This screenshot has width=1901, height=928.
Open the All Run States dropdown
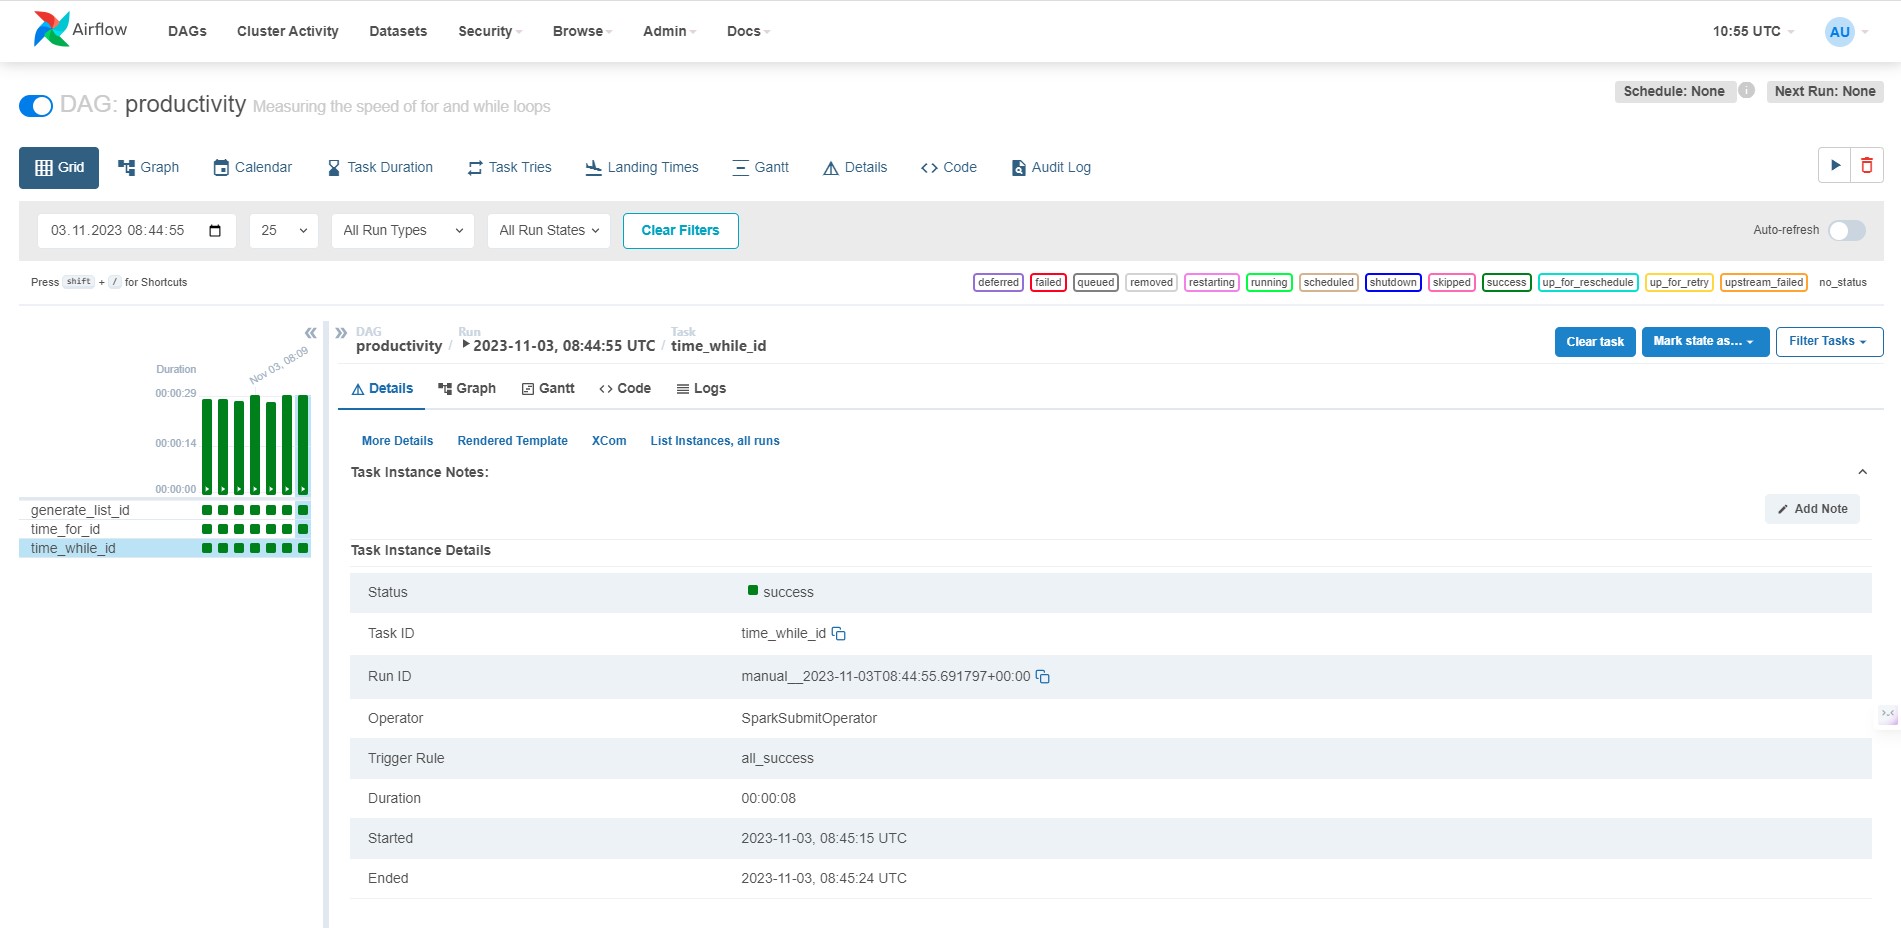tap(549, 231)
